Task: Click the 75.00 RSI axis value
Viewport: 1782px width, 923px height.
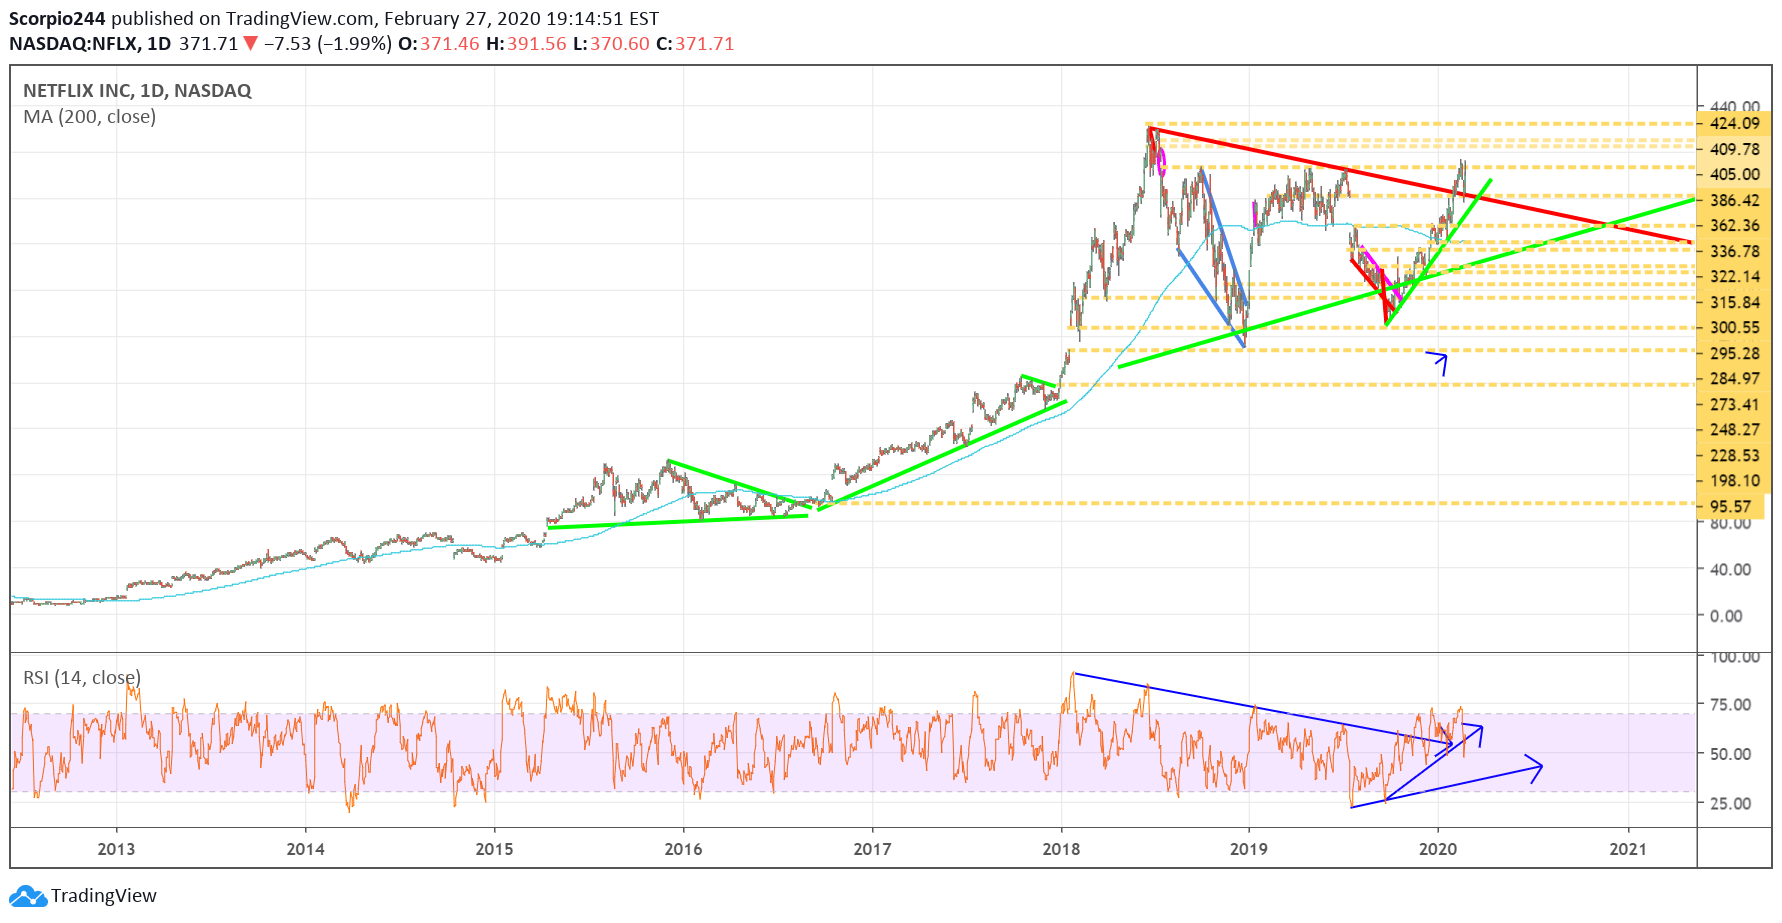Action: point(1730,705)
